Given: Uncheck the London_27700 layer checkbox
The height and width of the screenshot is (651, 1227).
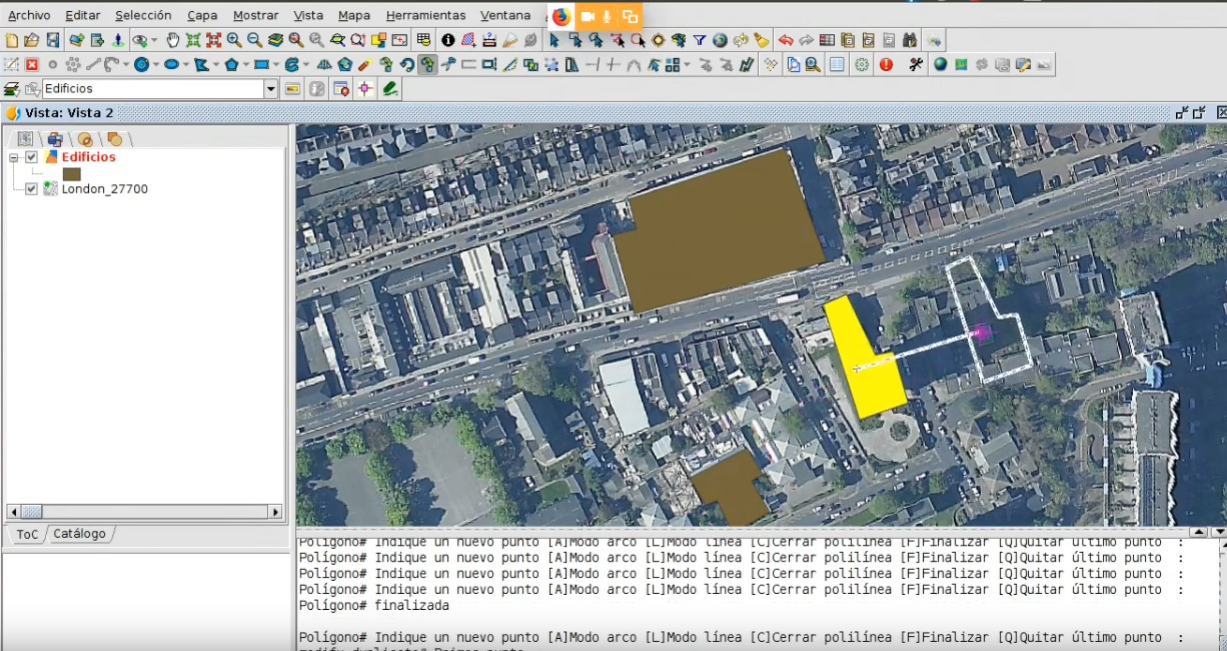Looking at the screenshot, I should [x=32, y=189].
